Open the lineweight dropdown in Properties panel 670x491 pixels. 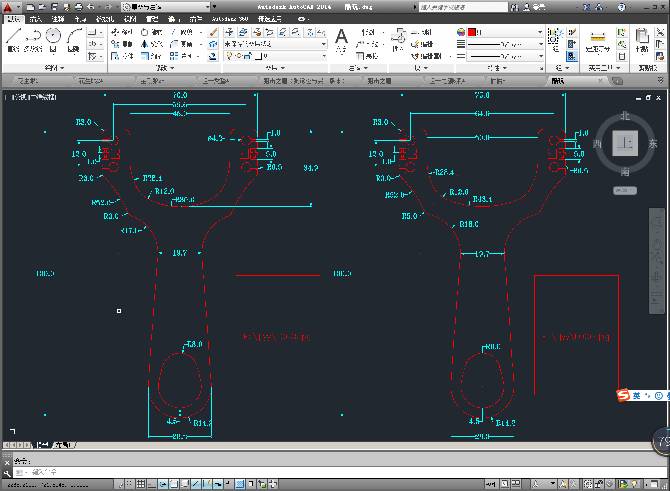(x=505, y=44)
